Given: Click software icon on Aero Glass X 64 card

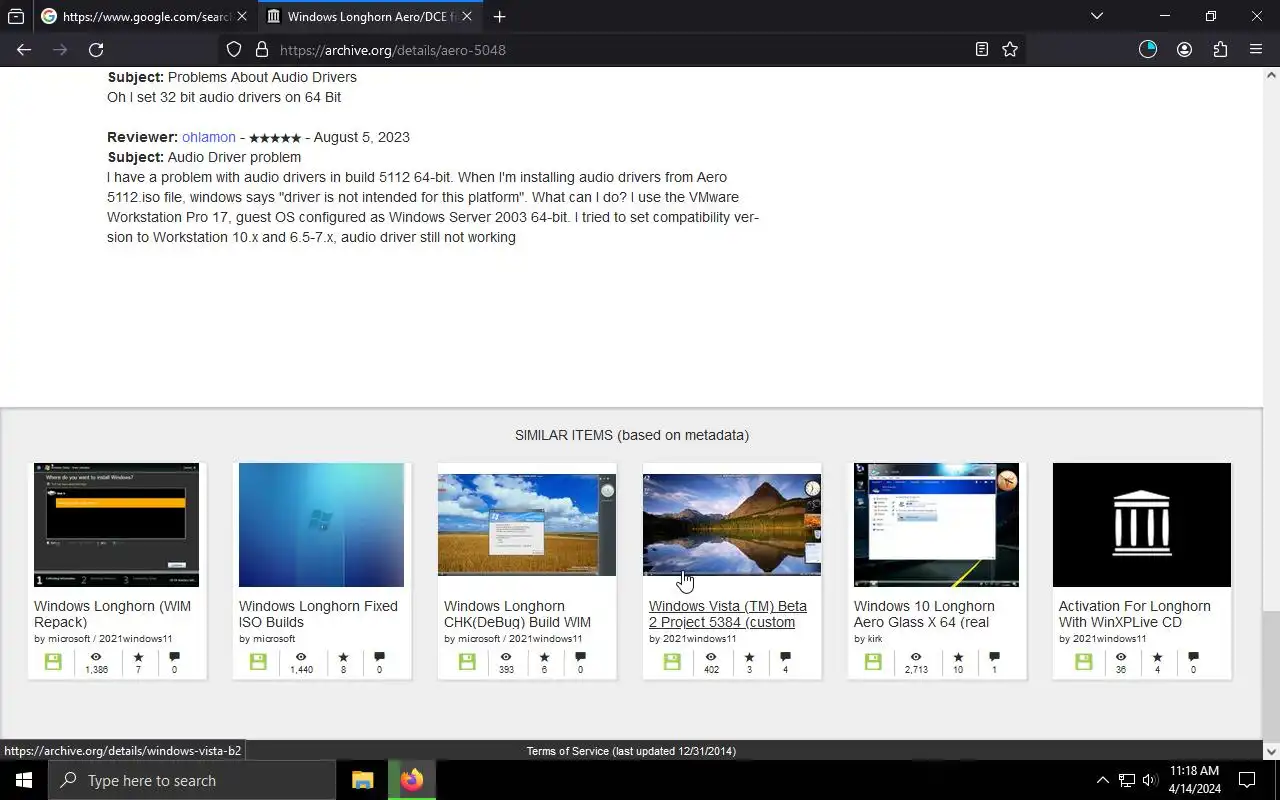Looking at the screenshot, I should point(873,662).
